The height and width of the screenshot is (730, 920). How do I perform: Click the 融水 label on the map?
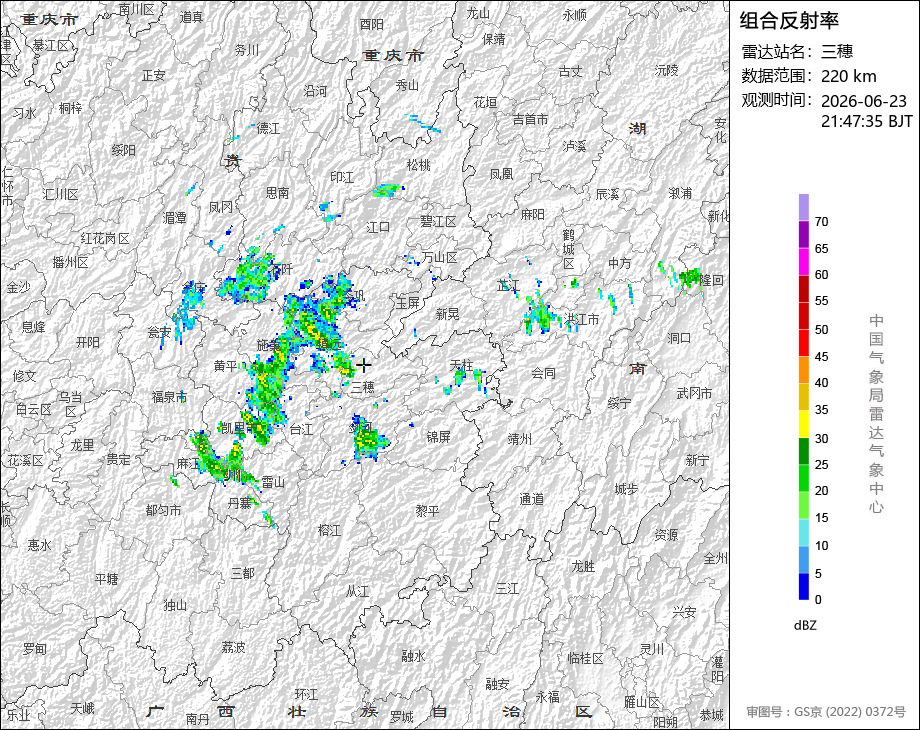[x=413, y=656]
